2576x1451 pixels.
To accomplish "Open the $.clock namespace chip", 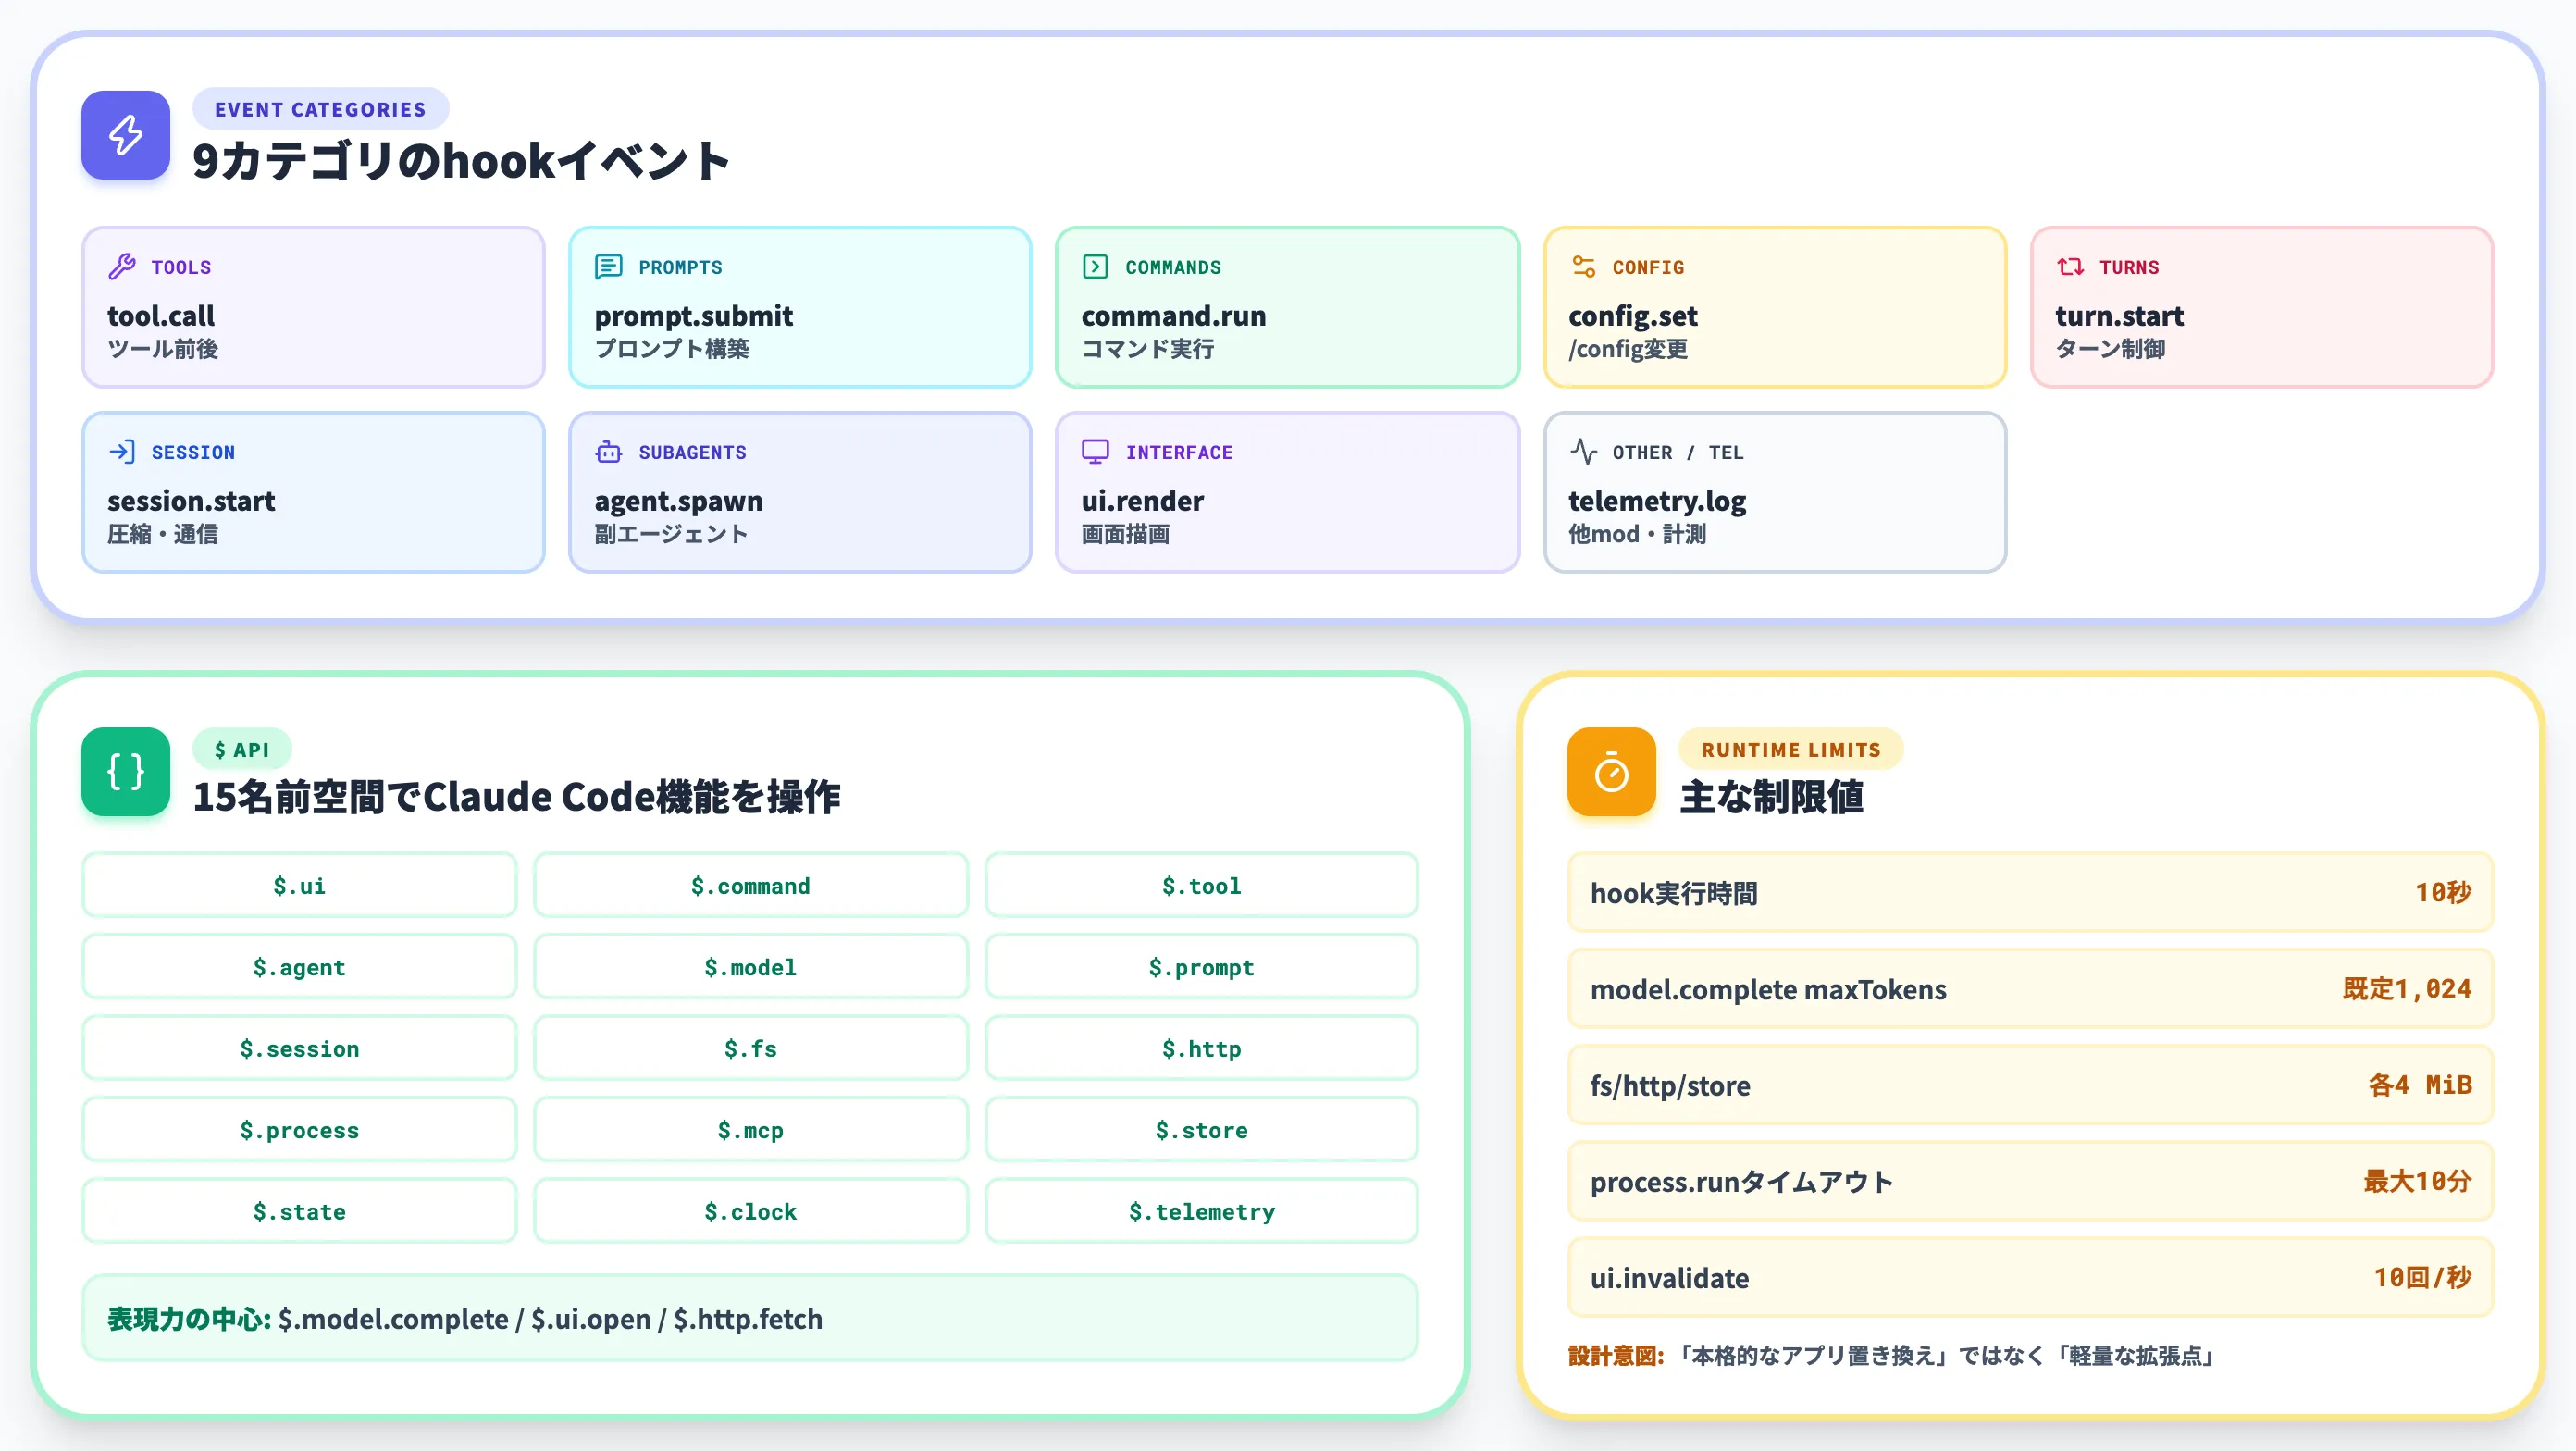I will click(750, 1211).
